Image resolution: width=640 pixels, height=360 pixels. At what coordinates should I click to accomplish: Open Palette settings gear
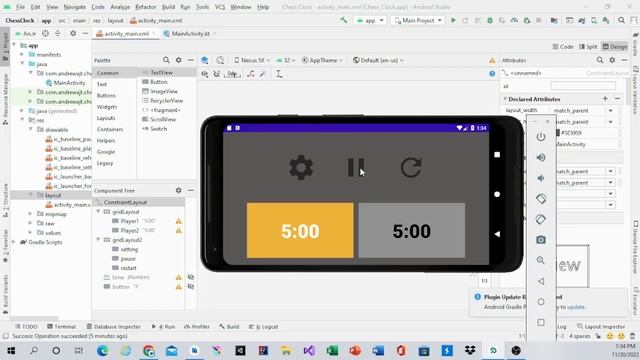click(x=178, y=60)
